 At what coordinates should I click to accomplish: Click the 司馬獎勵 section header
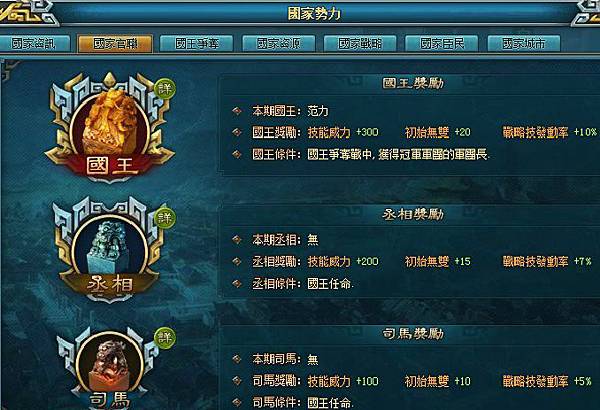(x=413, y=333)
